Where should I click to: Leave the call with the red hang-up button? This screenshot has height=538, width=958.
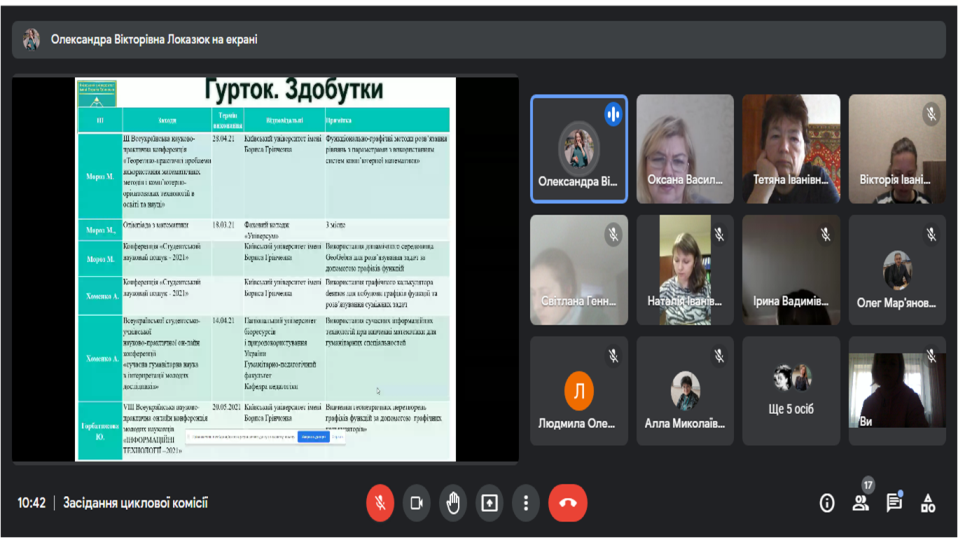[568, 503]
